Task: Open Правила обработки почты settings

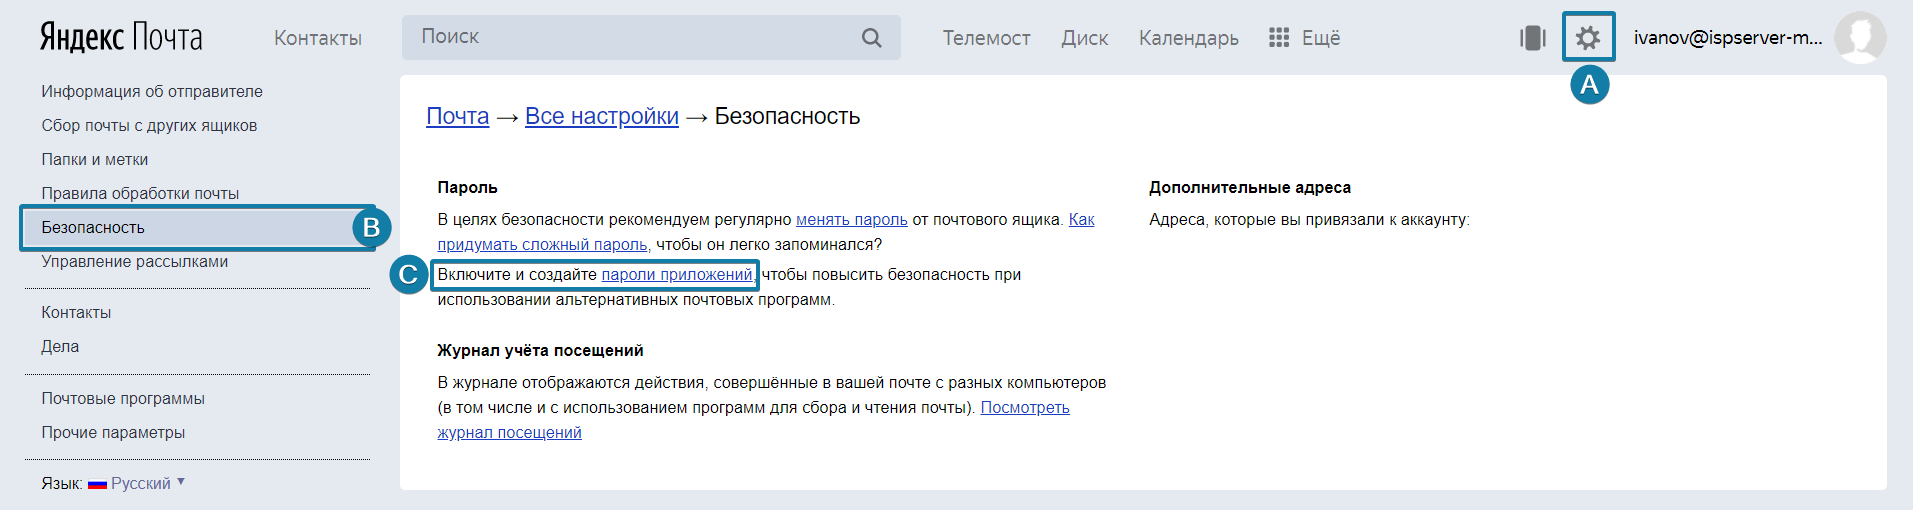Action: (x=140, y=194)
